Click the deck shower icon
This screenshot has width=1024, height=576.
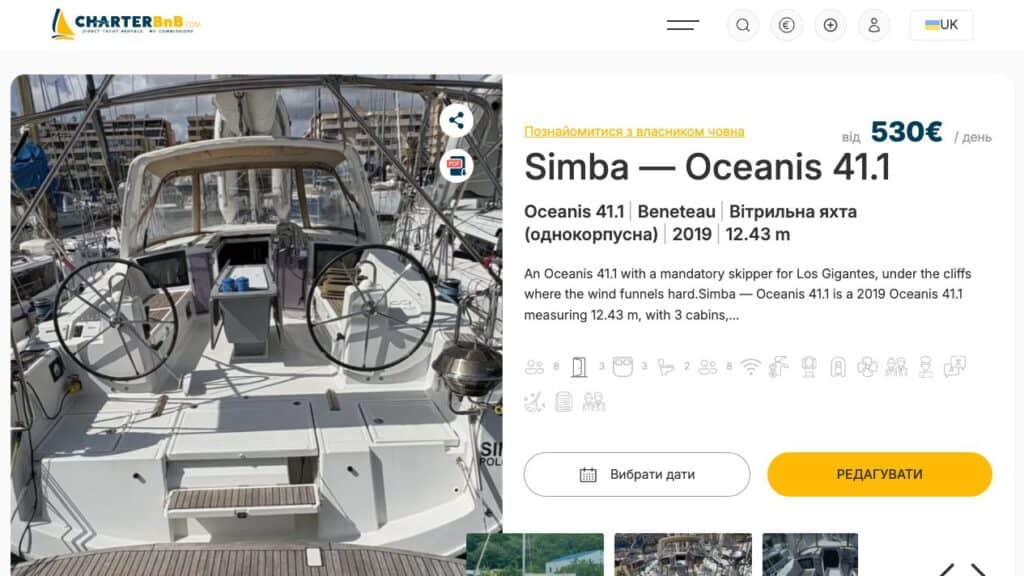tap(778, 367)
